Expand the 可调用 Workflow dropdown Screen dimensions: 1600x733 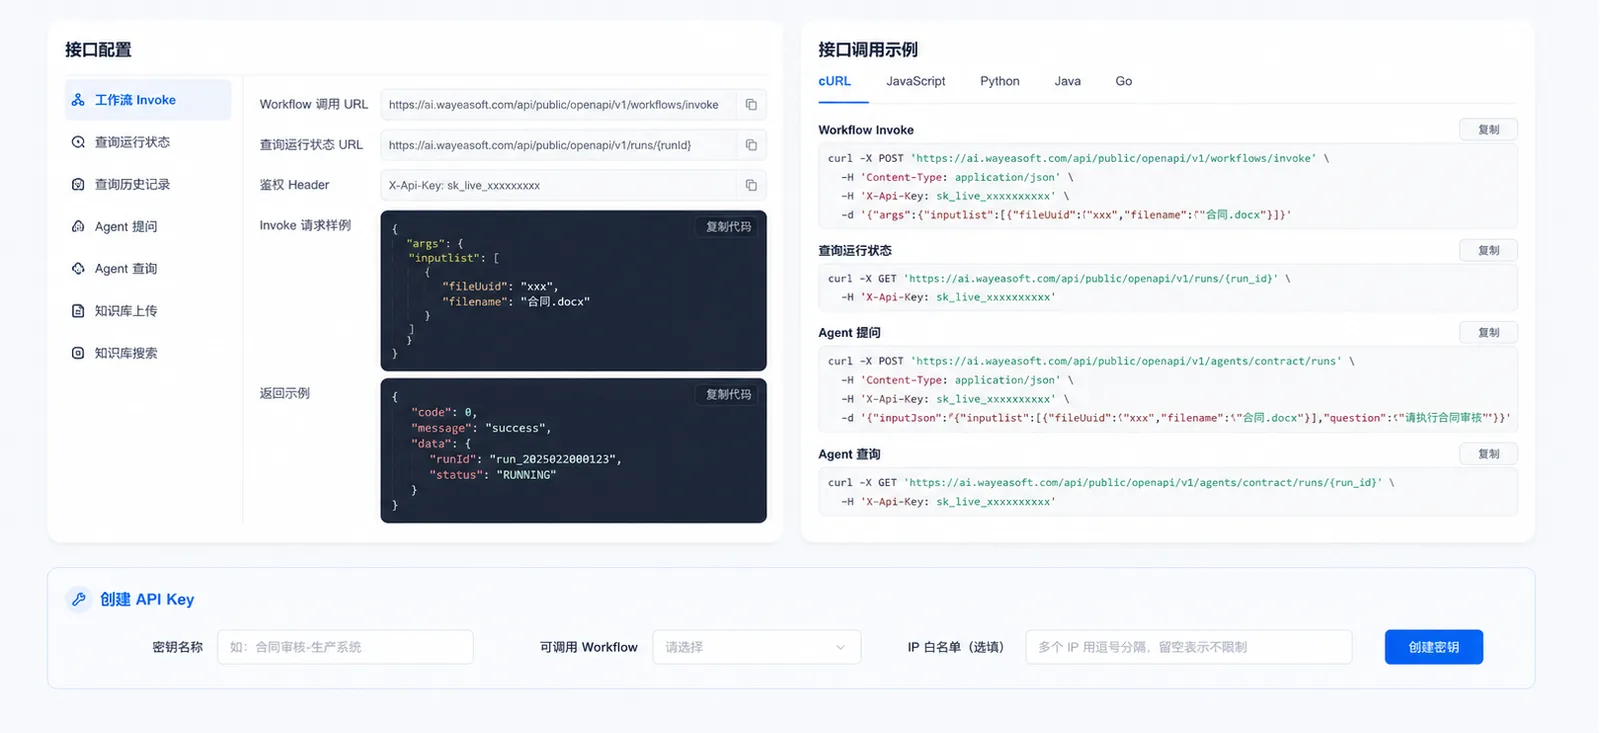point(756,647)
